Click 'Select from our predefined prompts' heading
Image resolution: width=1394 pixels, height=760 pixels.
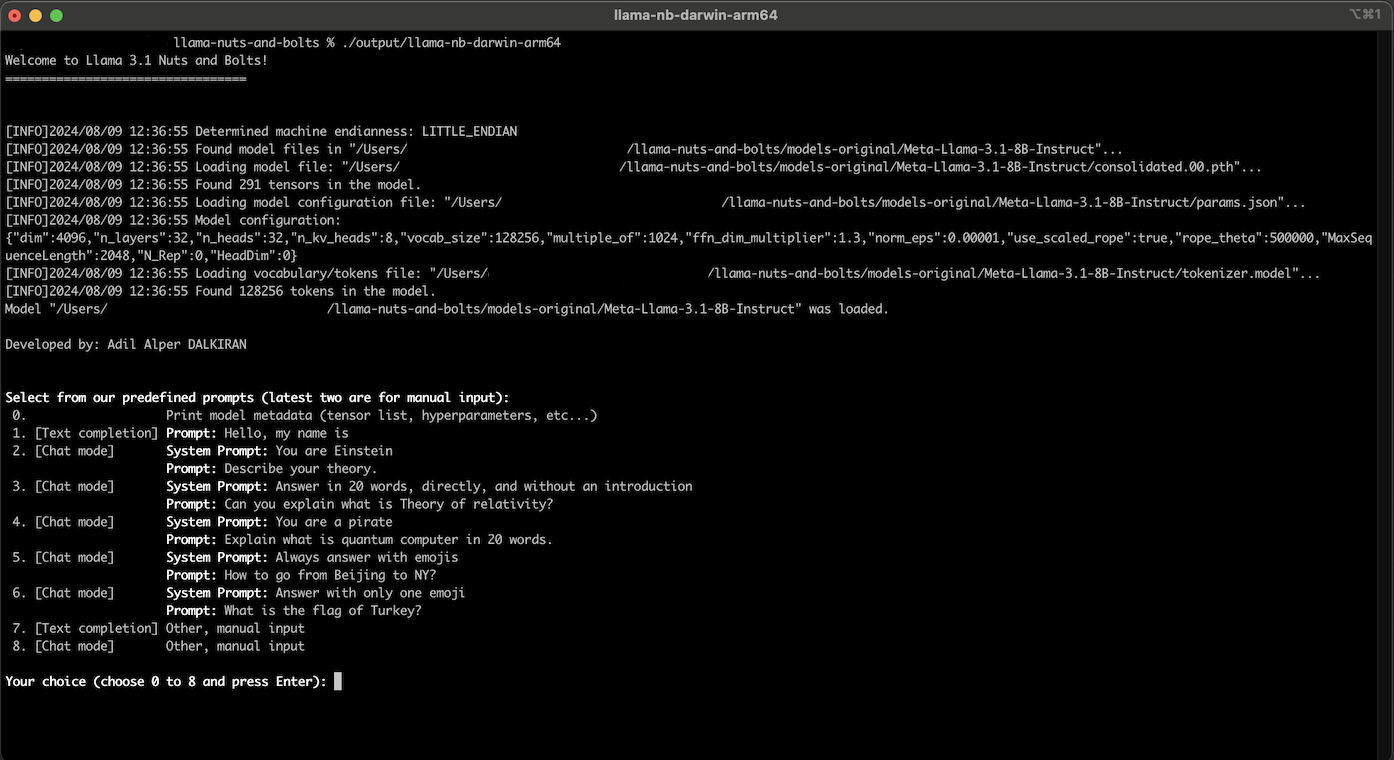click(x=257, y=397)
